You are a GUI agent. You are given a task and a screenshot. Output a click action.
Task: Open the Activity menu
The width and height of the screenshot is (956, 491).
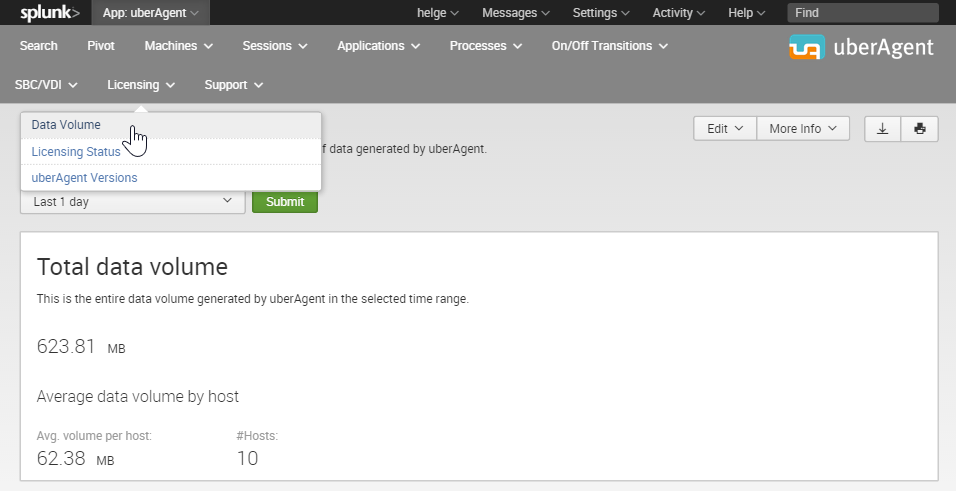tap(679, 13)
